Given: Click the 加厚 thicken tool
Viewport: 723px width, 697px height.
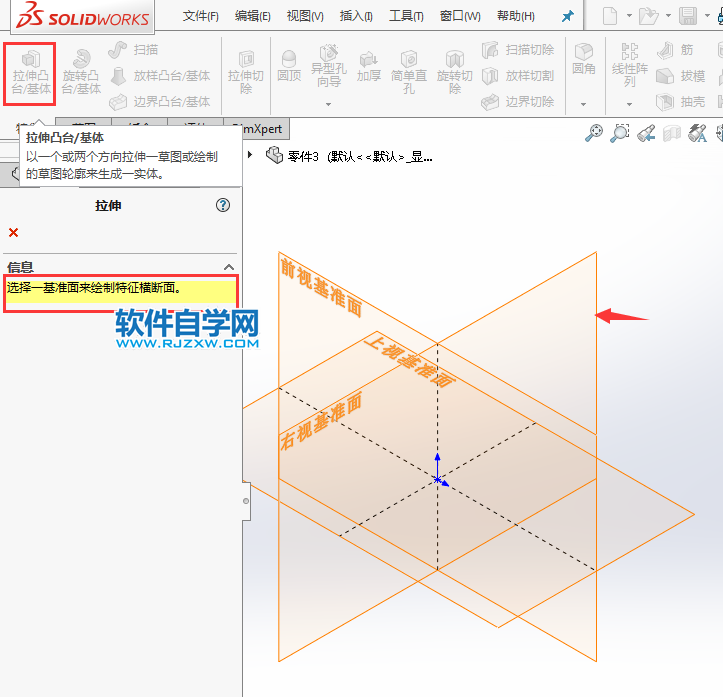Looking at the screenshot, I should 368,67.
